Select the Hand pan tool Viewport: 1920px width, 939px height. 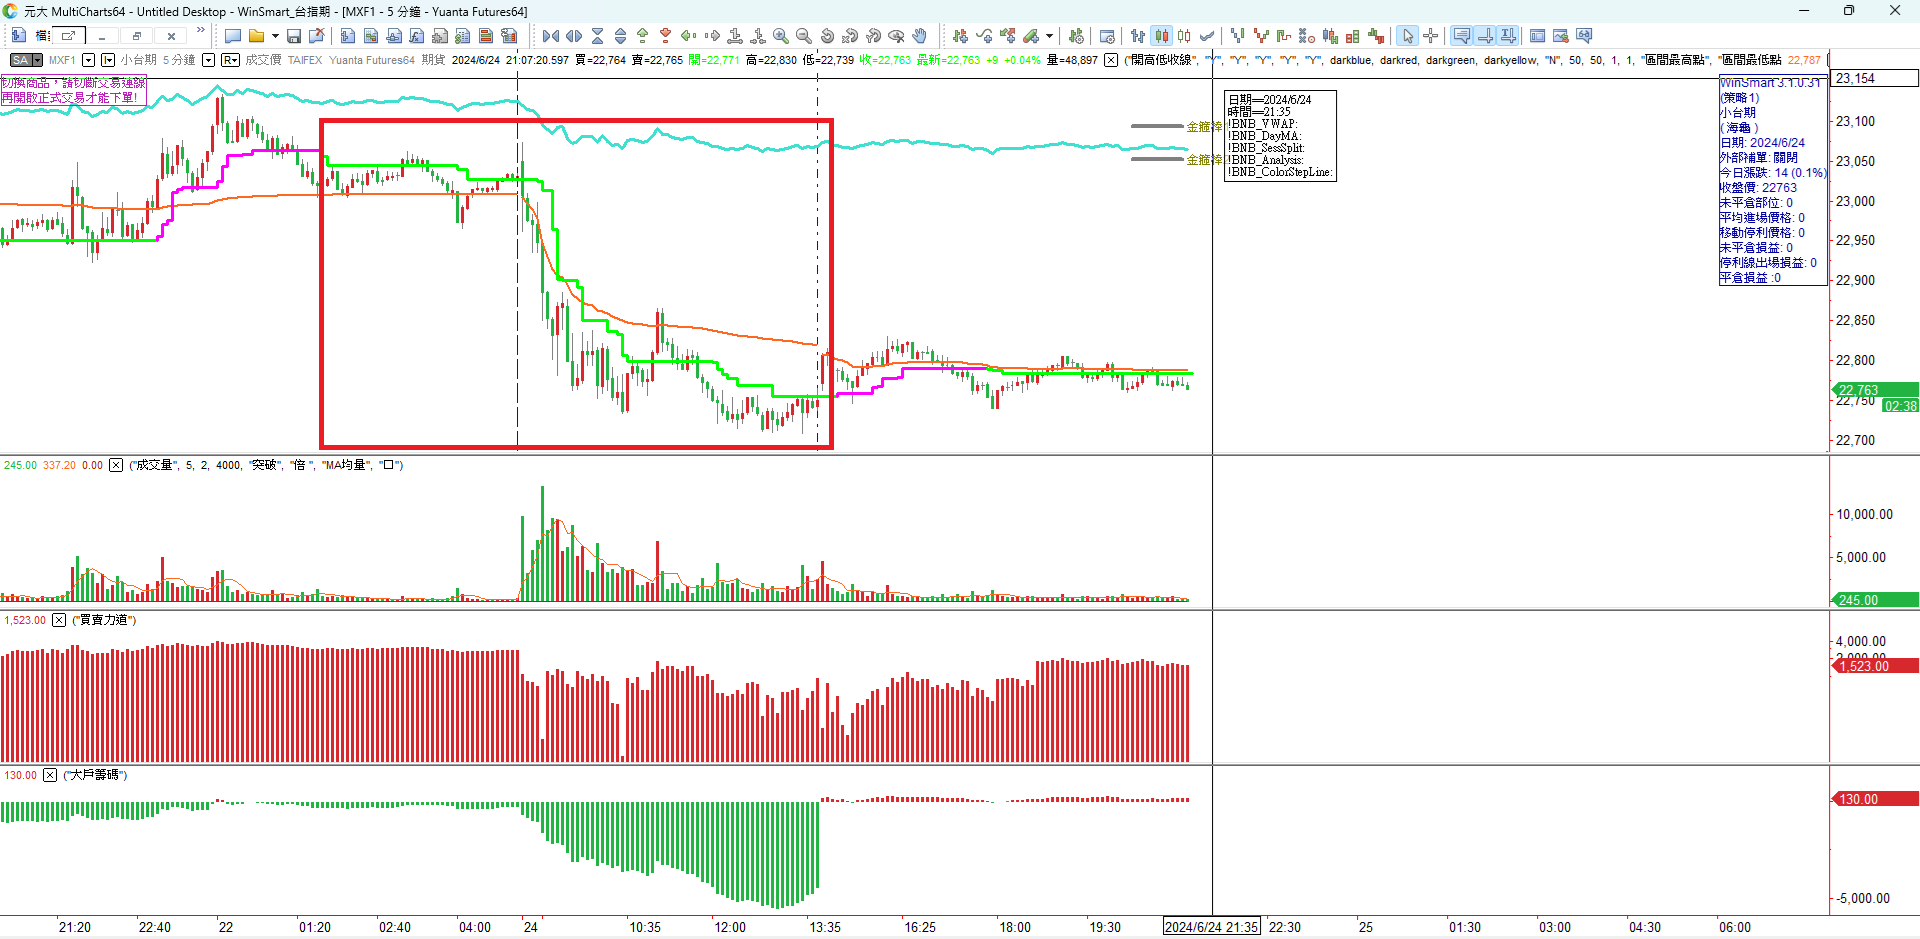click(919, 36)
